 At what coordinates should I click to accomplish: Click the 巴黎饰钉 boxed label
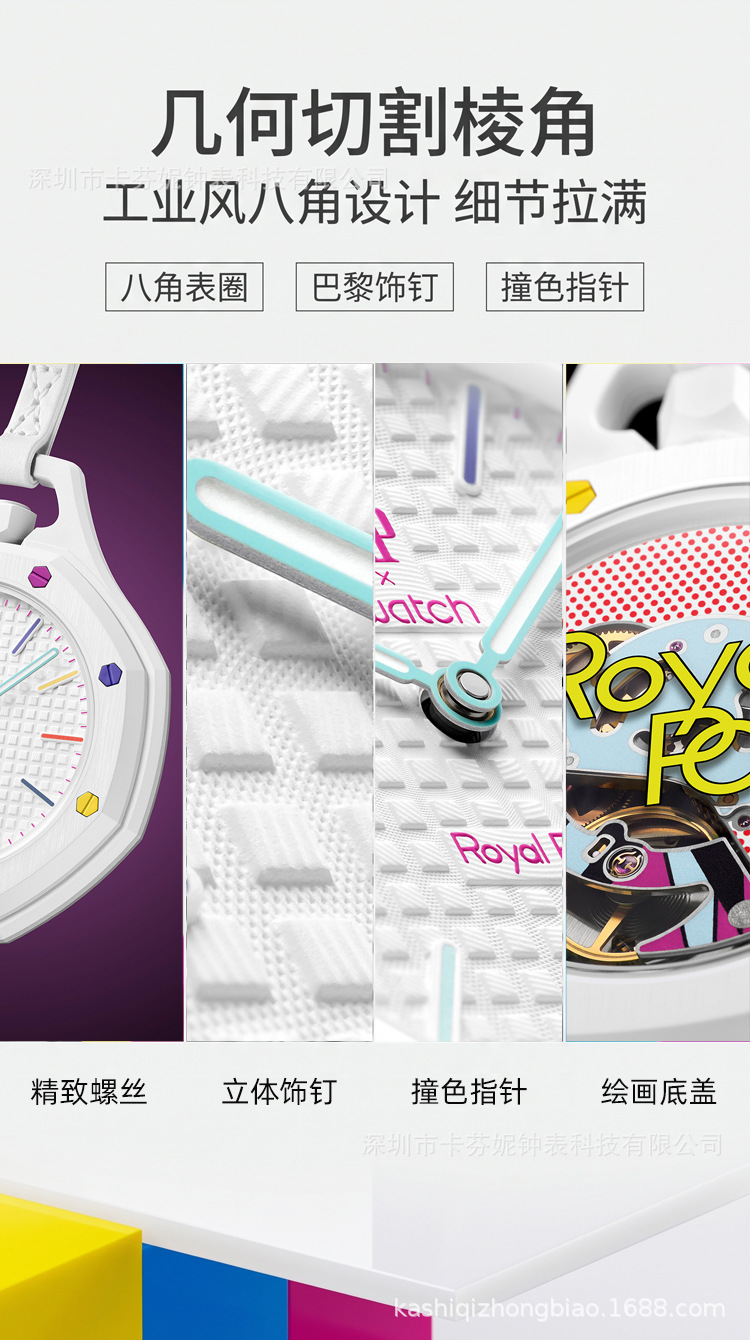point(375,287)
